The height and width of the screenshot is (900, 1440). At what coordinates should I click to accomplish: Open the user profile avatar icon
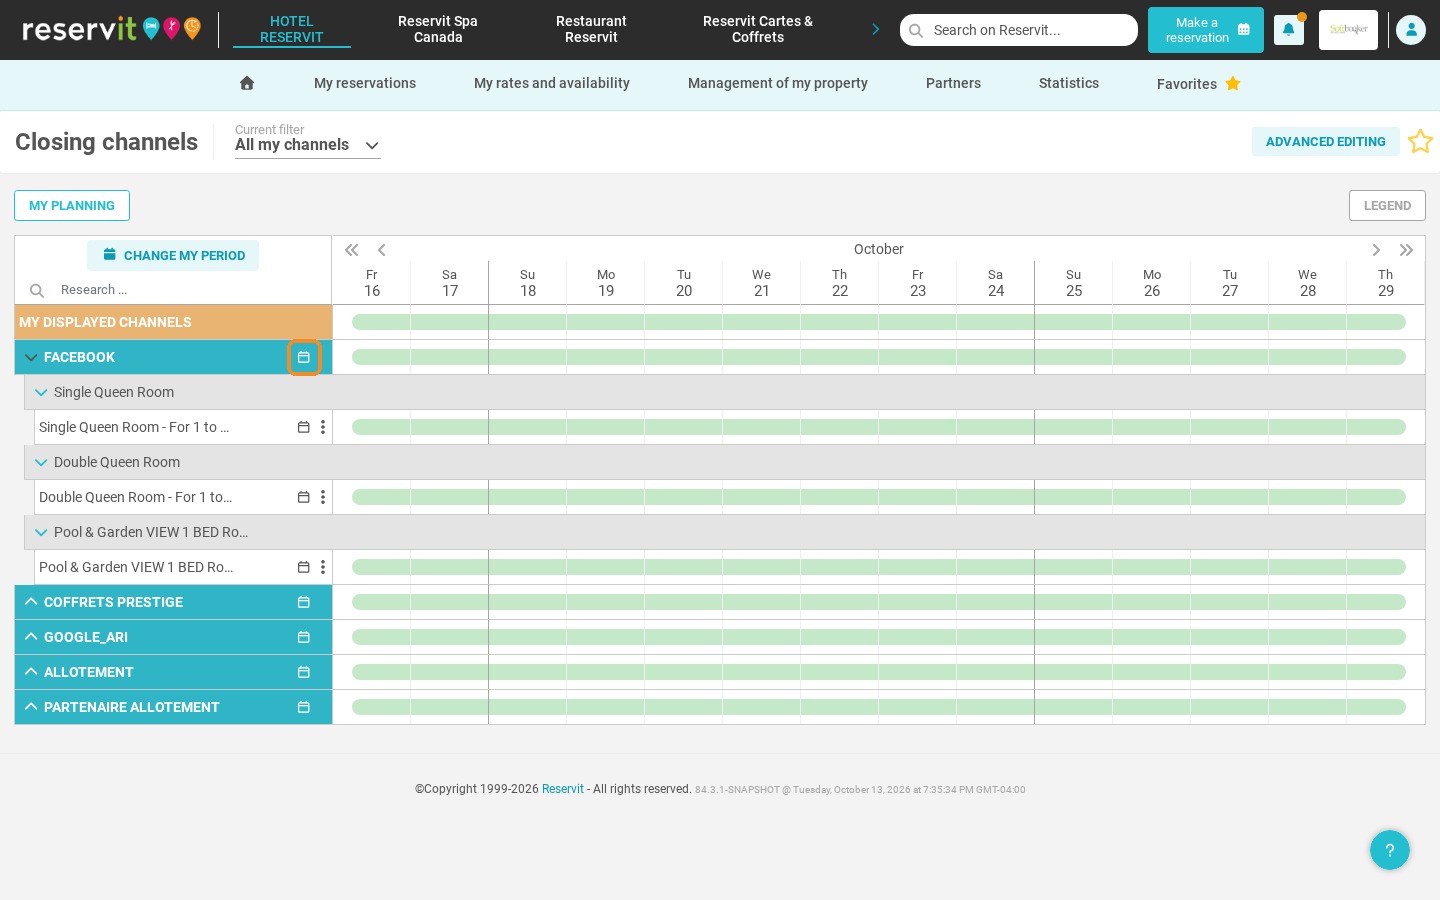tap(1410, 30)
